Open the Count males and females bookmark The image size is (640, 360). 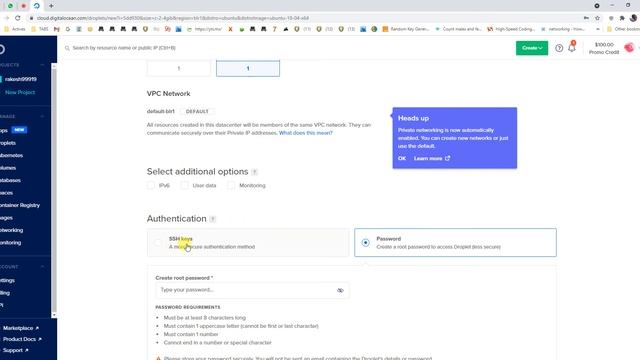(459, 29)
